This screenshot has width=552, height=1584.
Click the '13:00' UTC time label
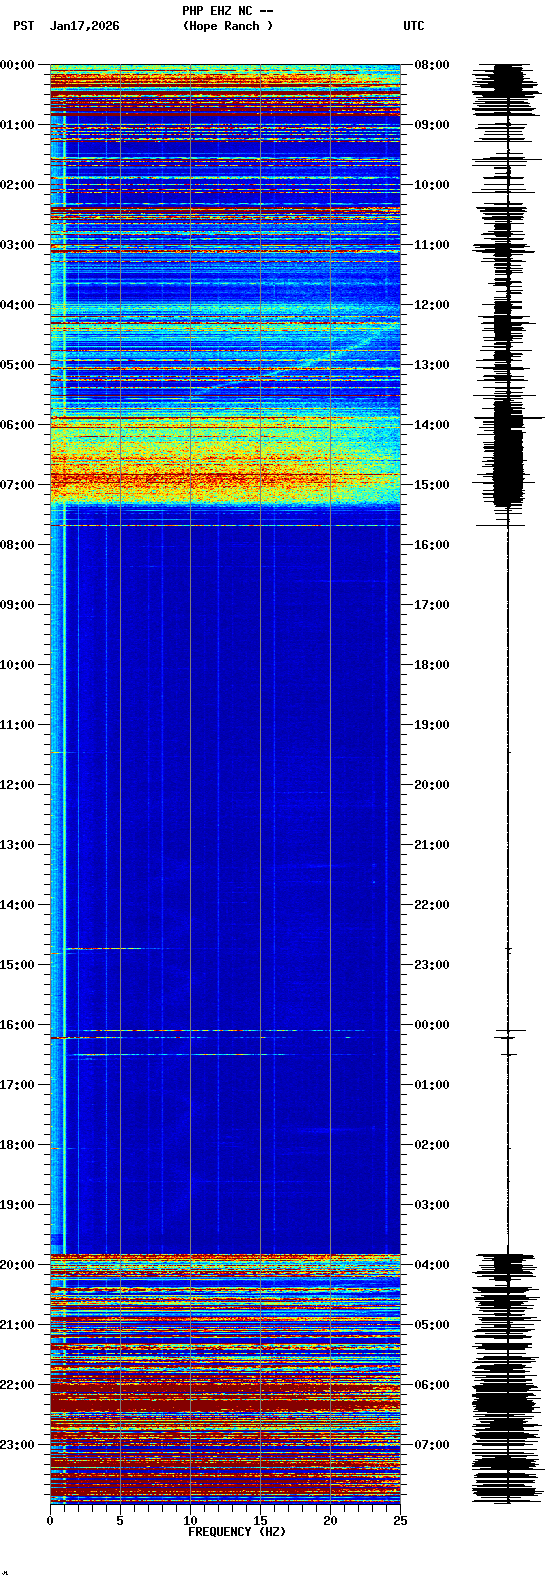pyautogui.click(x=432, y=365)
